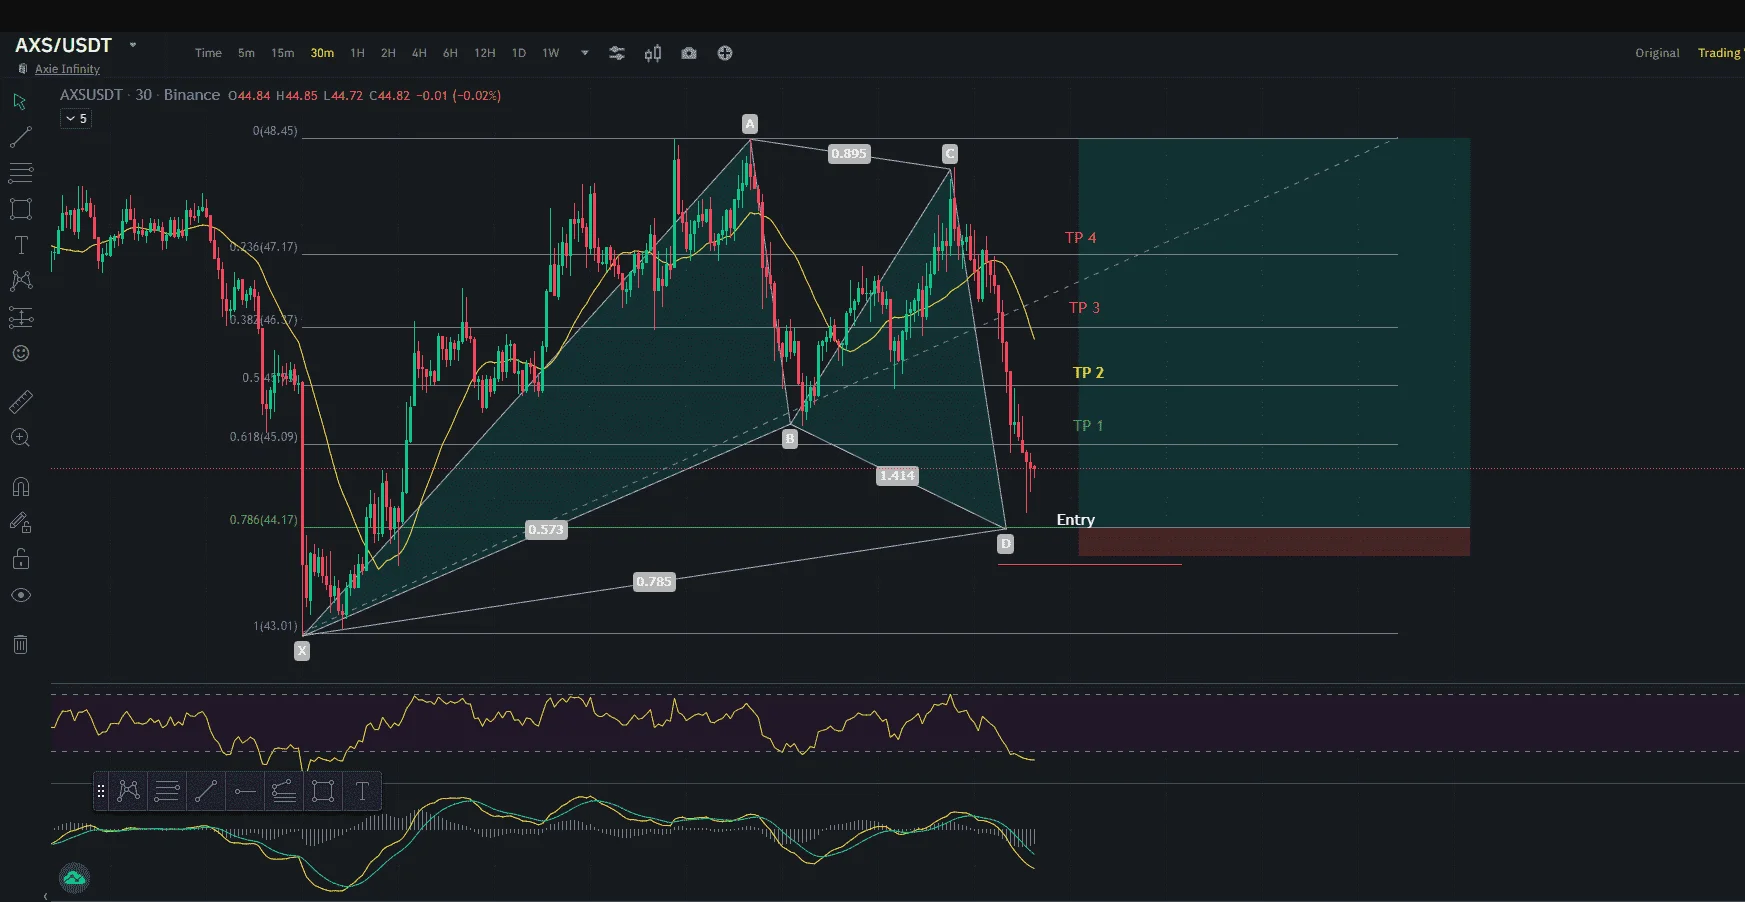
Task: Activate the ruler measure tool
Action: click(x=20, y=402)
